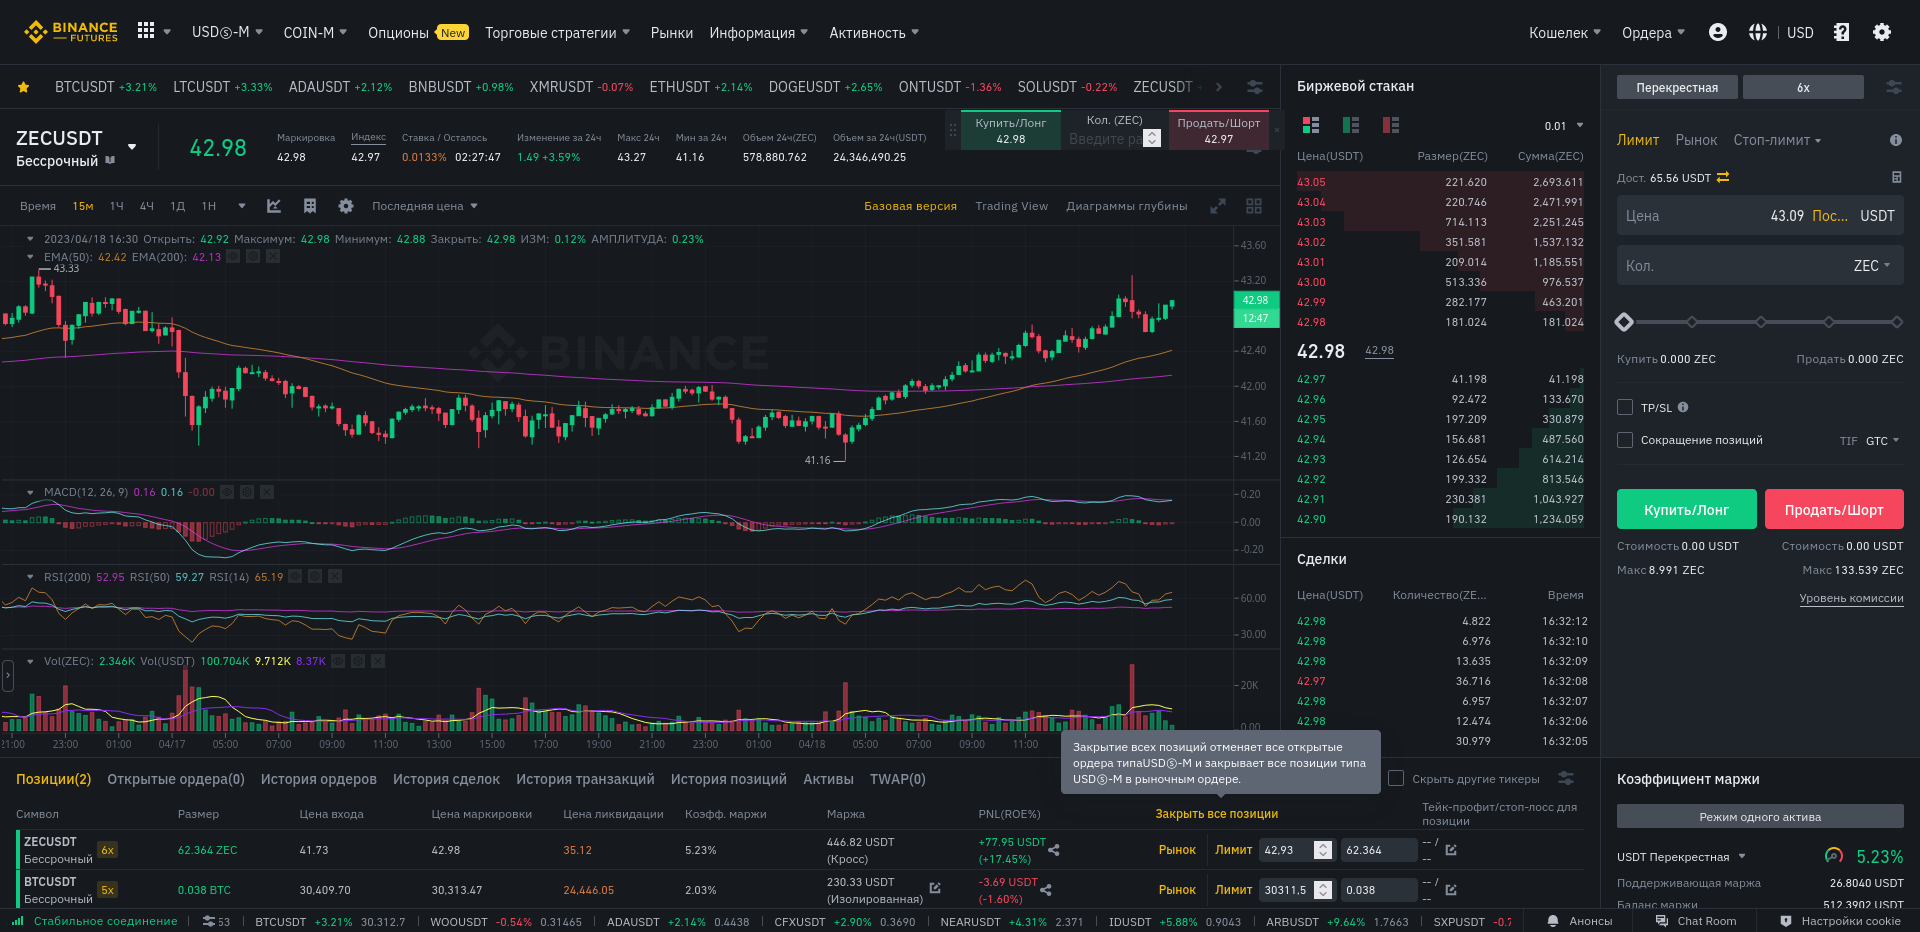Click Режим одного актива button
Viewport: 1920px width, 932px height.
(1760, 817)
